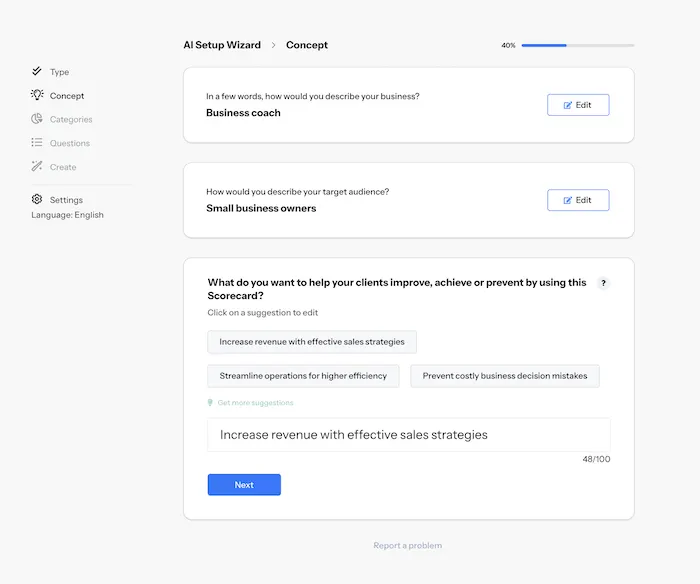Go back to AI Setup Wizard breadcrumb
Viewport: 700px width, 584px height.
point(222,45)
